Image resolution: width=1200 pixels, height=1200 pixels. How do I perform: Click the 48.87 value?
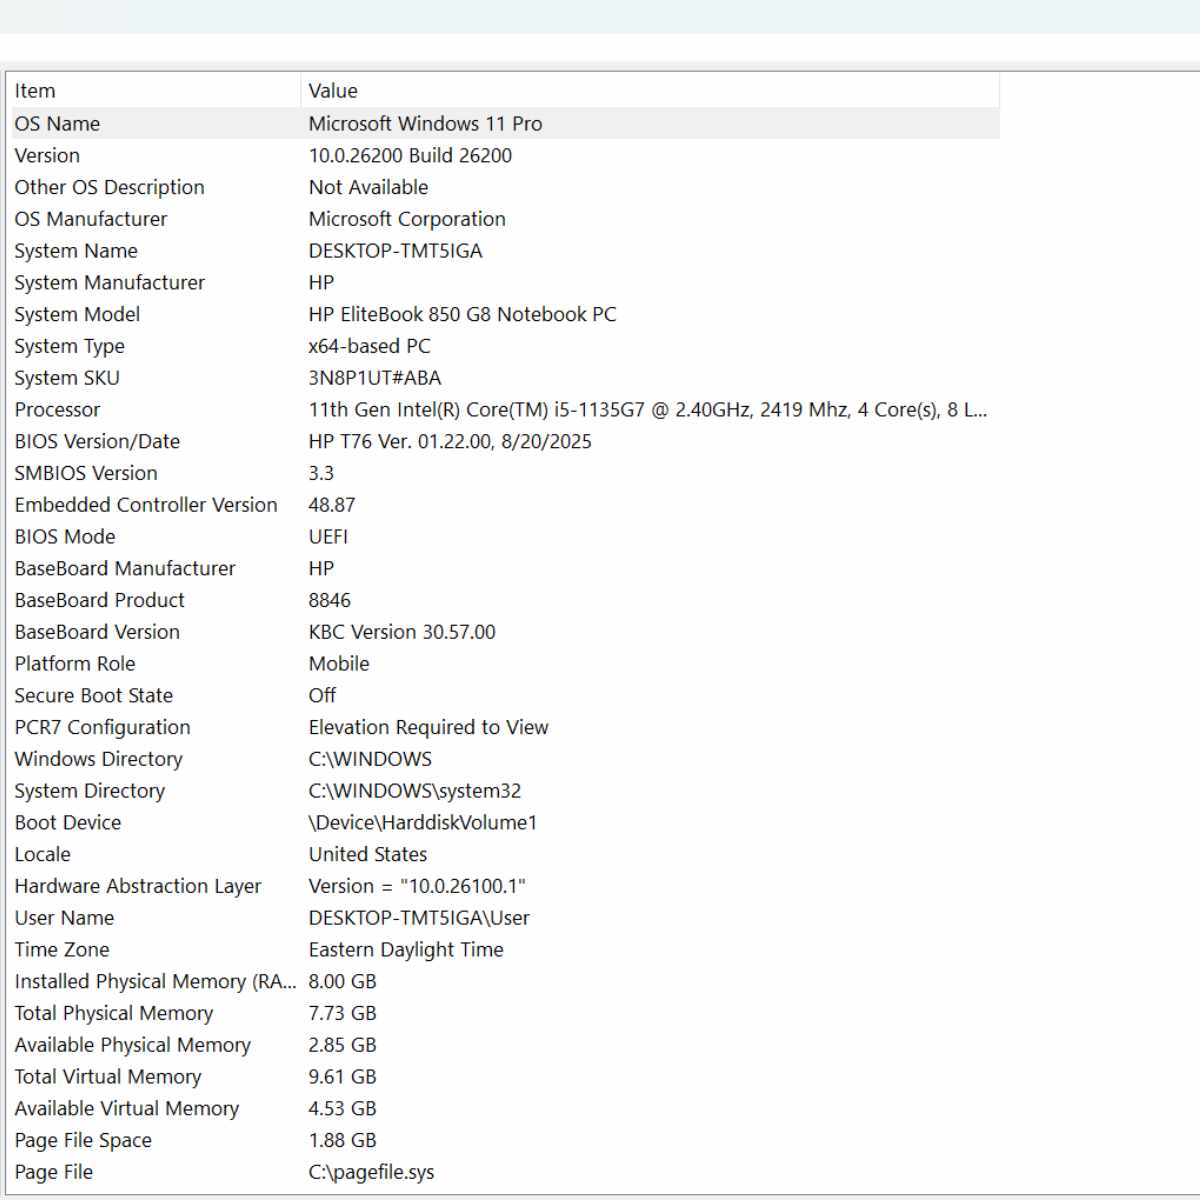coord(332,505)
